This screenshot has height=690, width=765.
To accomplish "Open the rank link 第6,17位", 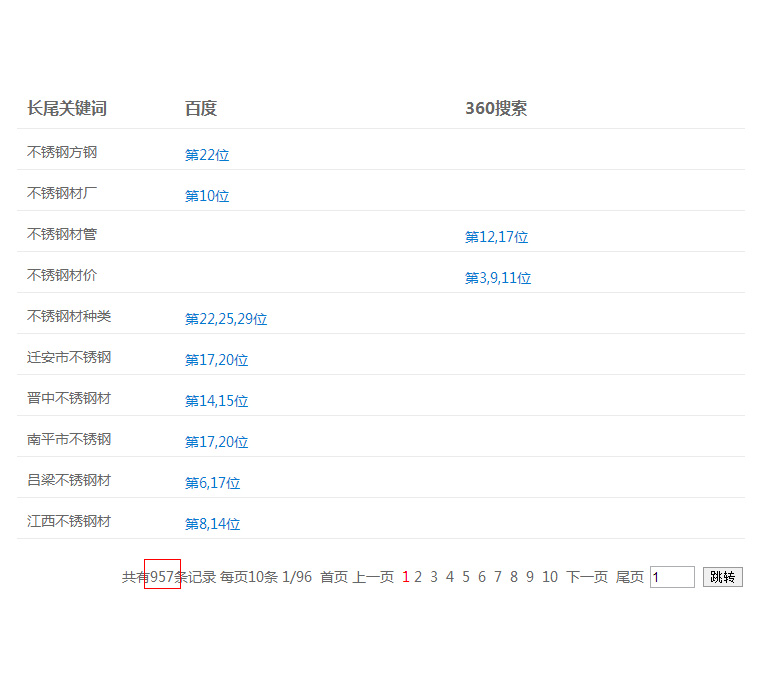I will click(212, 483).
